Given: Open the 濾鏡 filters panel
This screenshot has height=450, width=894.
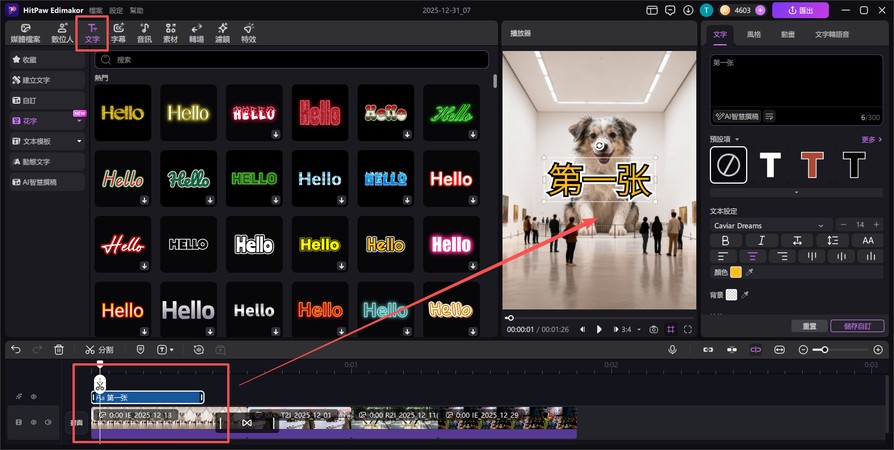Looking at the screenshot, I should pos(222,34).
